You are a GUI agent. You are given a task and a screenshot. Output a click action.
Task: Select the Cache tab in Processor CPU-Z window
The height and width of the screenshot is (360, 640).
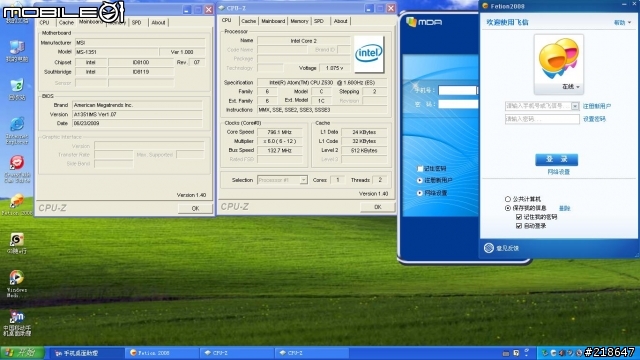[248, 21]
